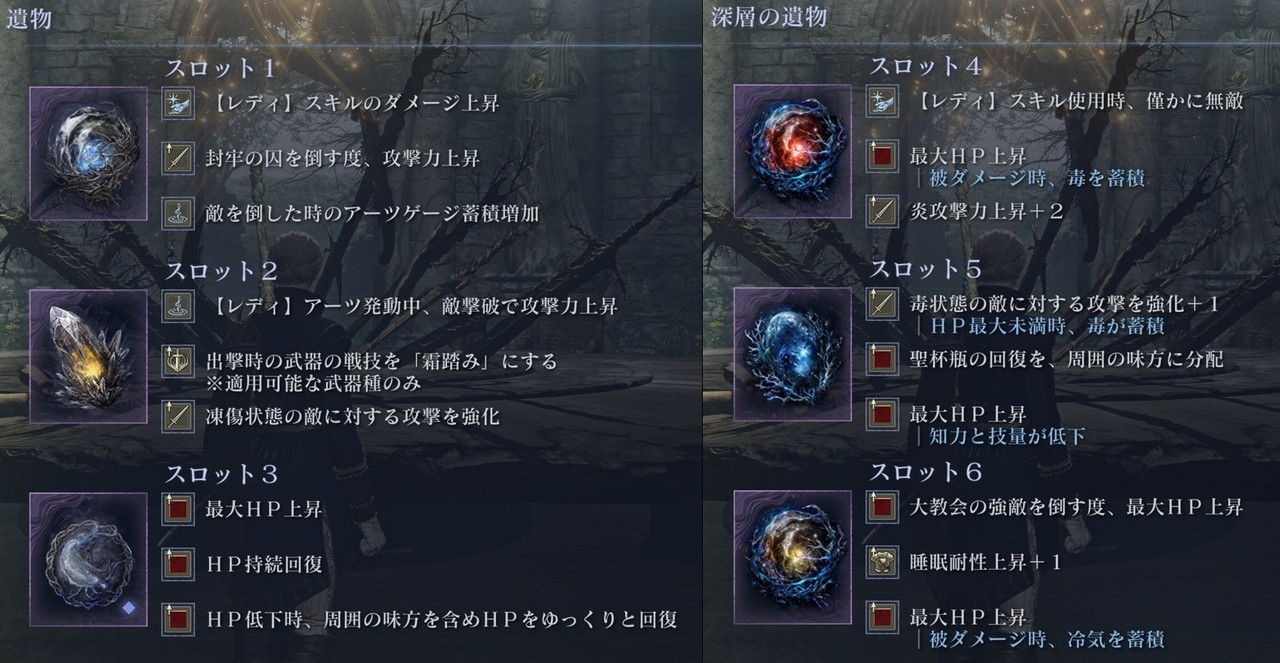Select the Slot 6 gold-blue orb deep relic
This screenshot has height=663, width=1280.
pyautogui.click(x=792, y=557)
